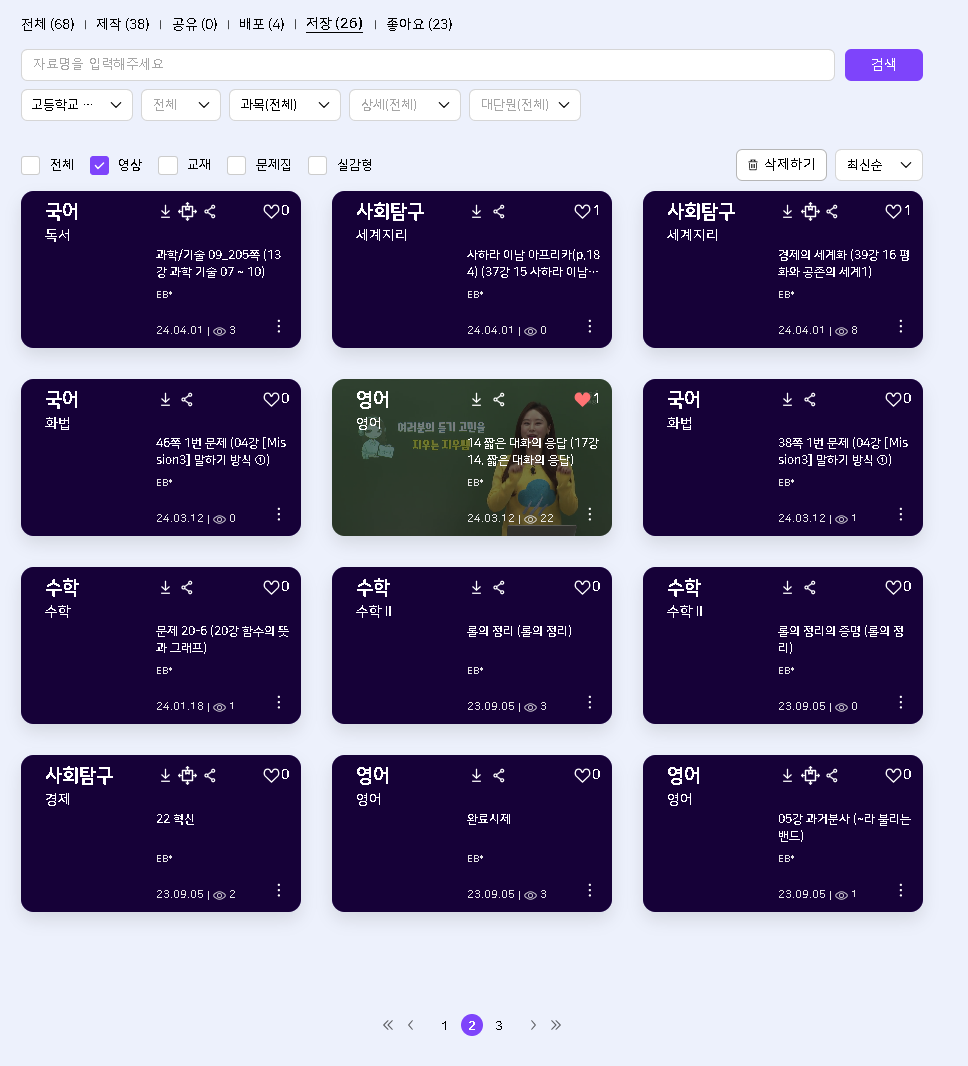
Task: Go to the last page arrow
Action: [x=556, y=1025]
